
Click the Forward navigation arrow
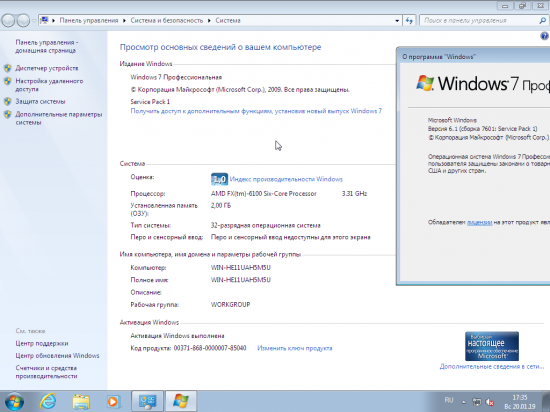pyautogui.click(x=23, y=21)
